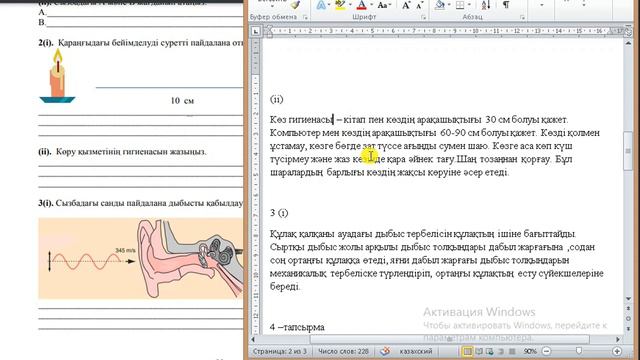Shrink font size with the small A icon

click(419, 5)
